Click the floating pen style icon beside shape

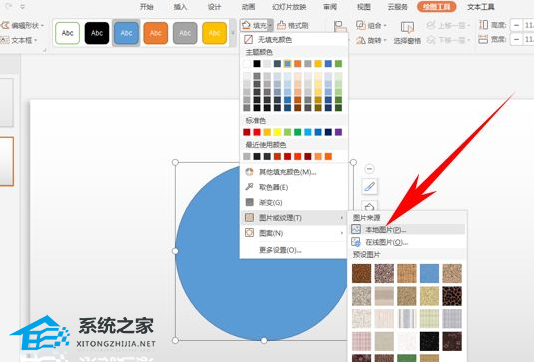[370, 187]
